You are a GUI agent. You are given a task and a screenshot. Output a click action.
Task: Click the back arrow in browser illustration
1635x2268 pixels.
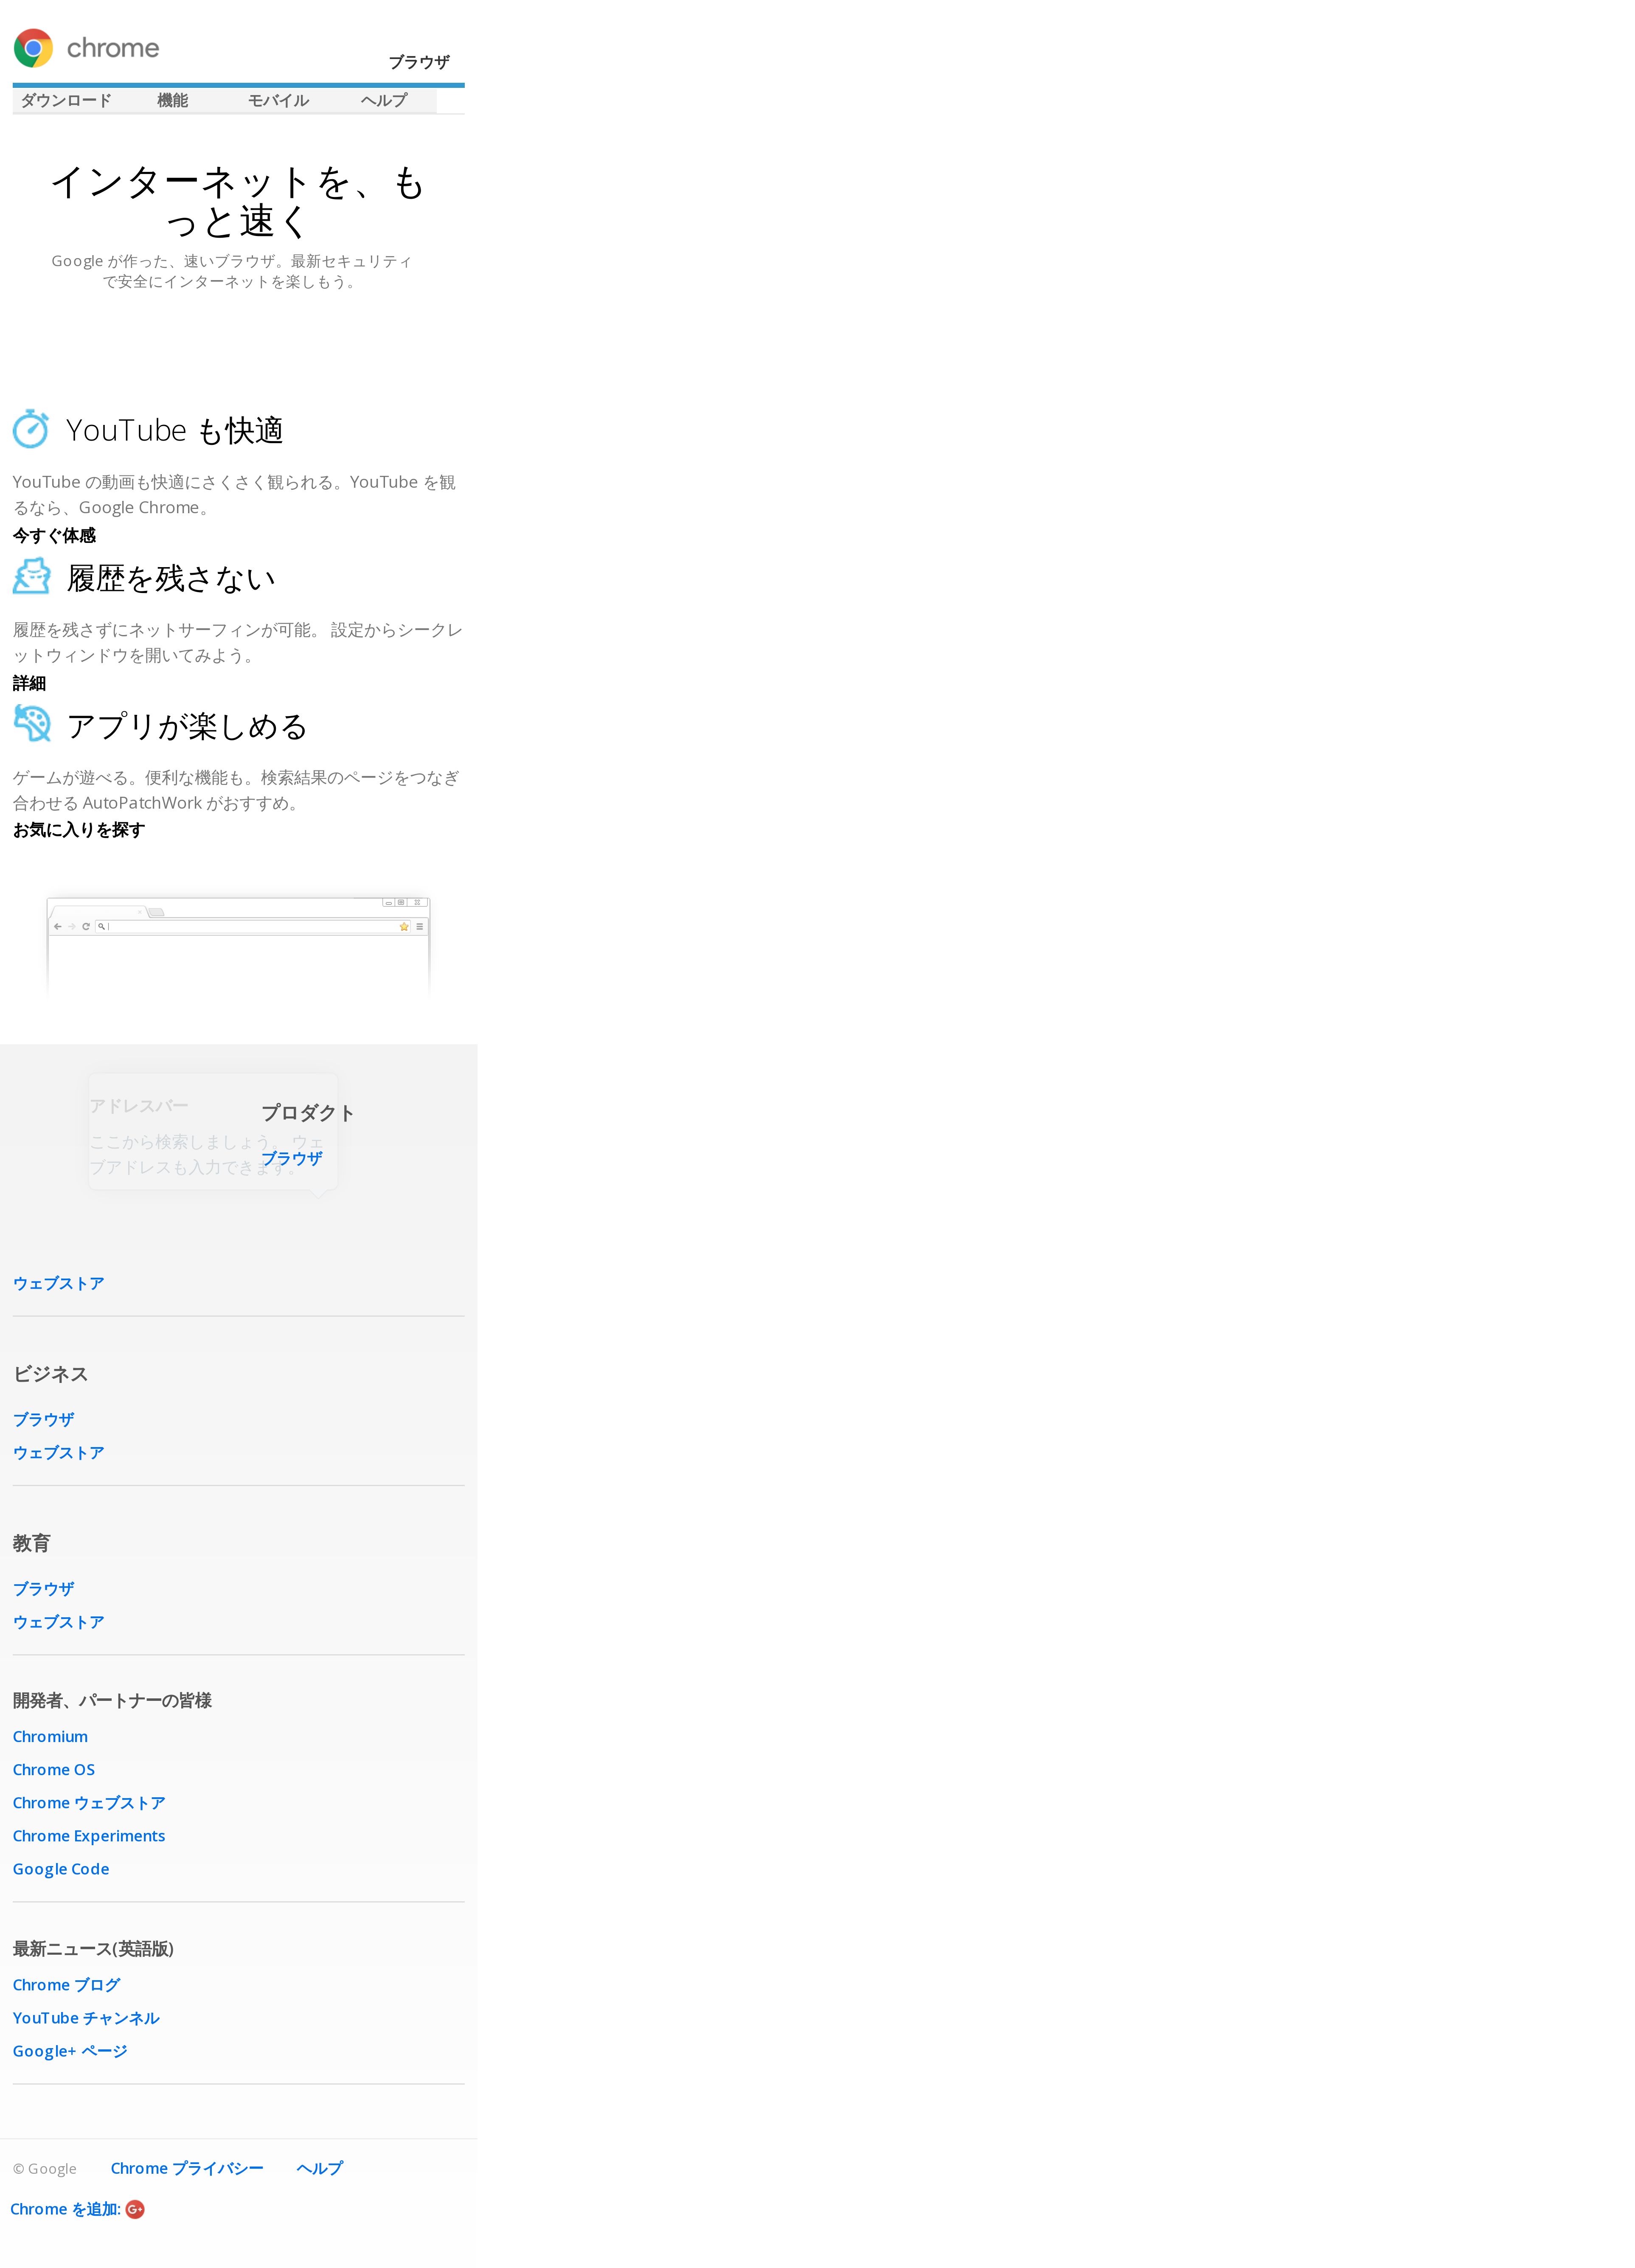[x=58, y=927]
